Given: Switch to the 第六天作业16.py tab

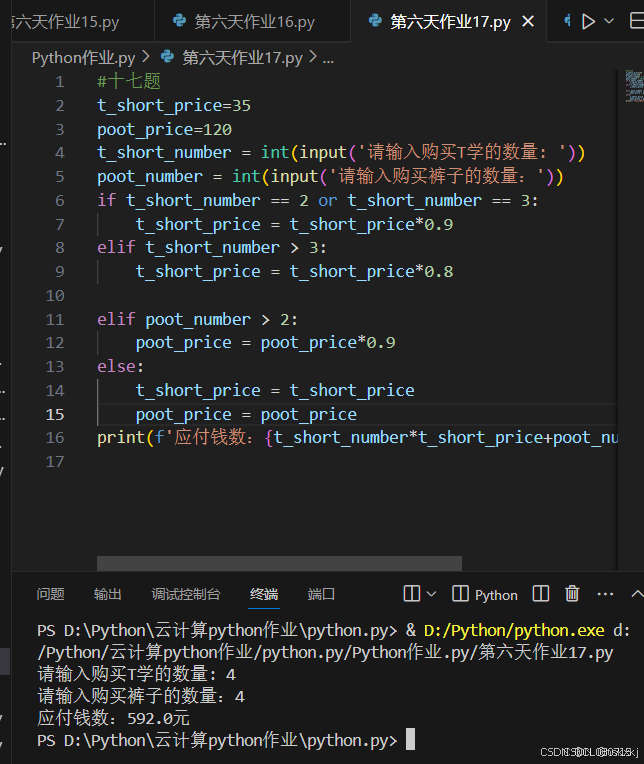Looking at the screenshot, I should point(252,21).
